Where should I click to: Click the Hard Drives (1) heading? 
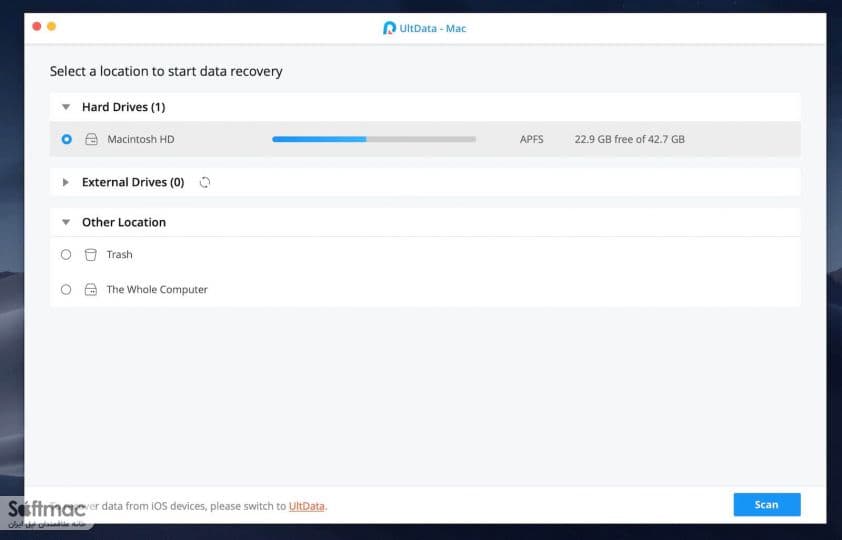124,107
